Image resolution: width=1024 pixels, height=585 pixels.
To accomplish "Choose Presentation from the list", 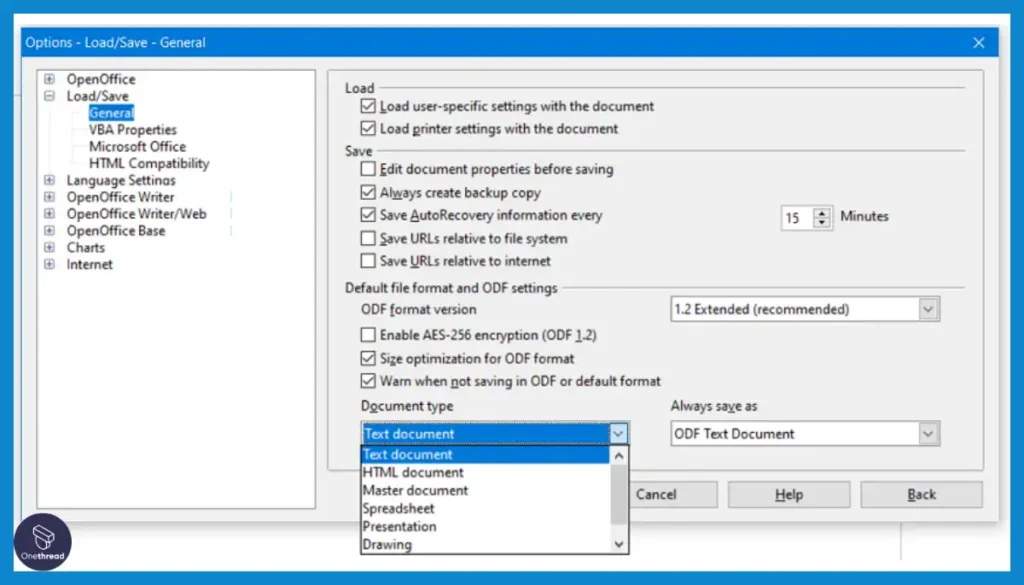I will (x=485, y=526).
